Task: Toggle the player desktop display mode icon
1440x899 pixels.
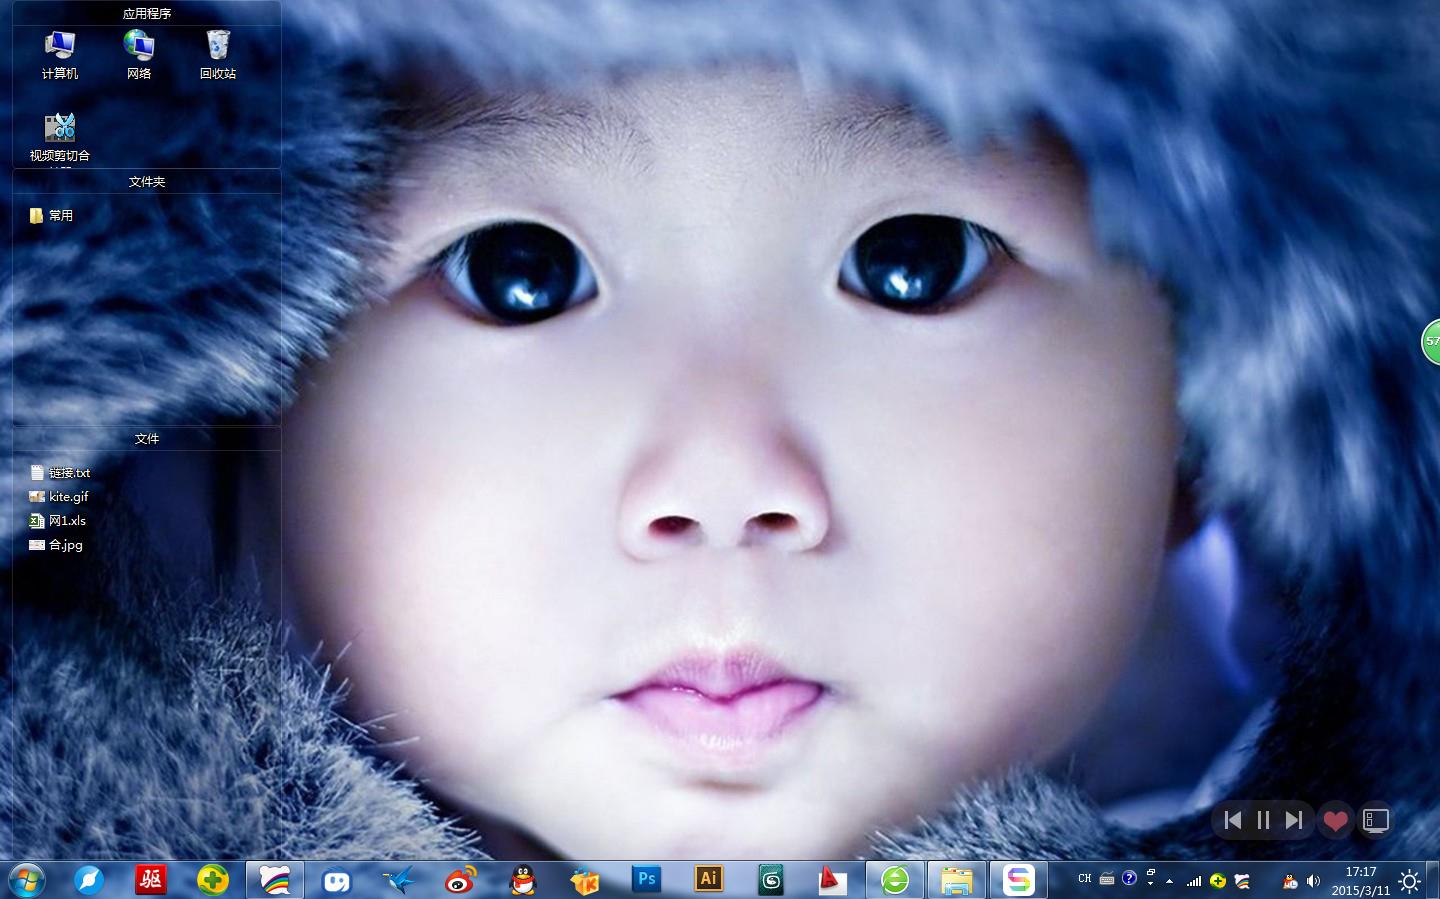Action: click(1376, 821)
